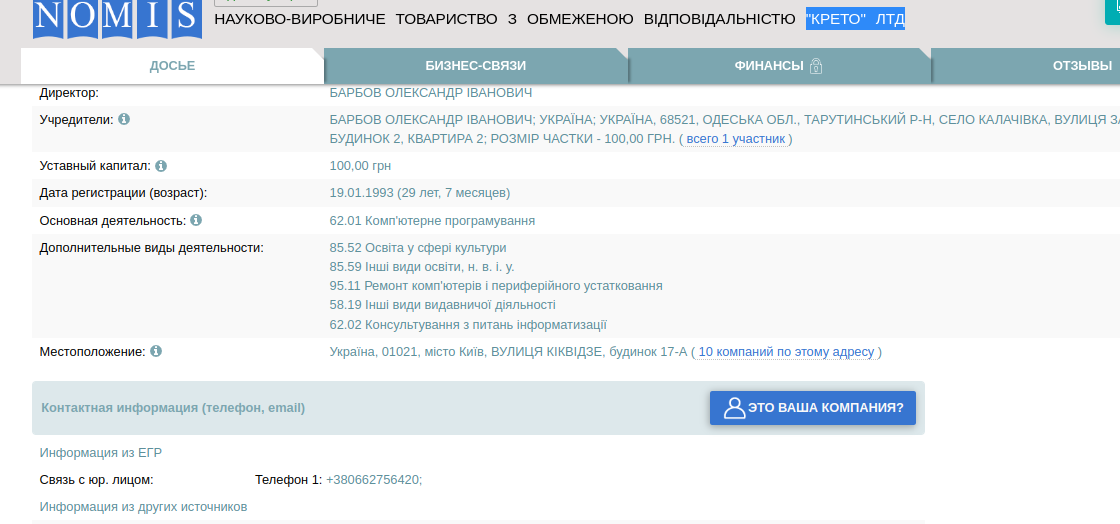Switch to Бизнес-связи tab
1120x524 pixels.
[475, 66]
